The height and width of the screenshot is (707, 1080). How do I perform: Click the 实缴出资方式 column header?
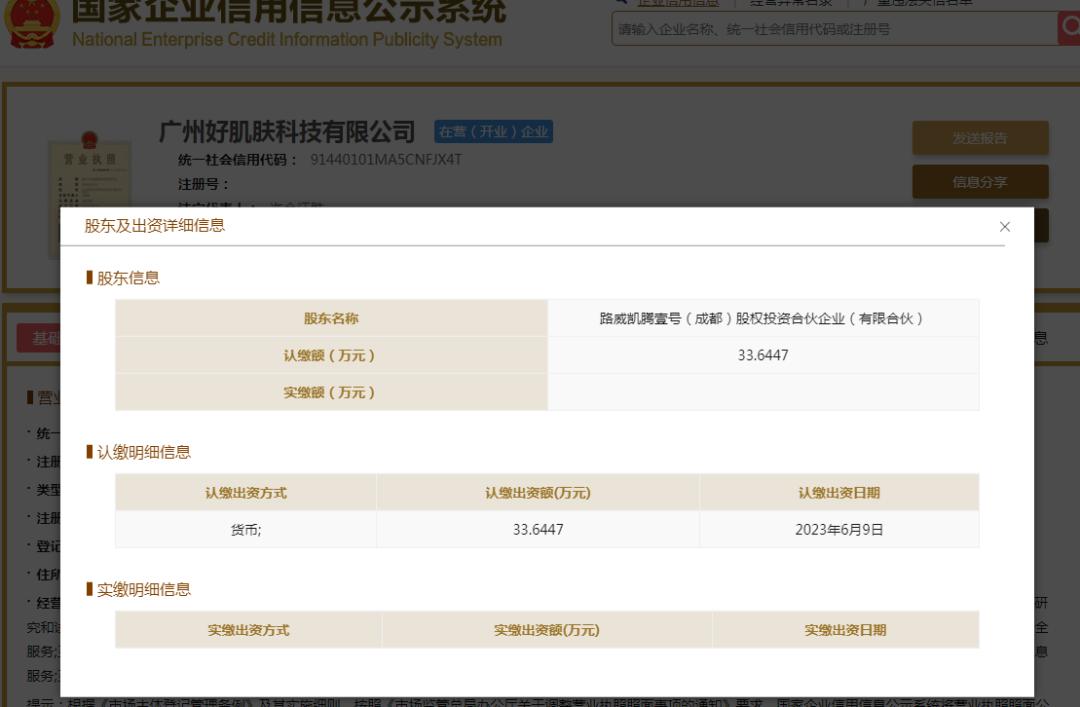[x=249, y=630]
